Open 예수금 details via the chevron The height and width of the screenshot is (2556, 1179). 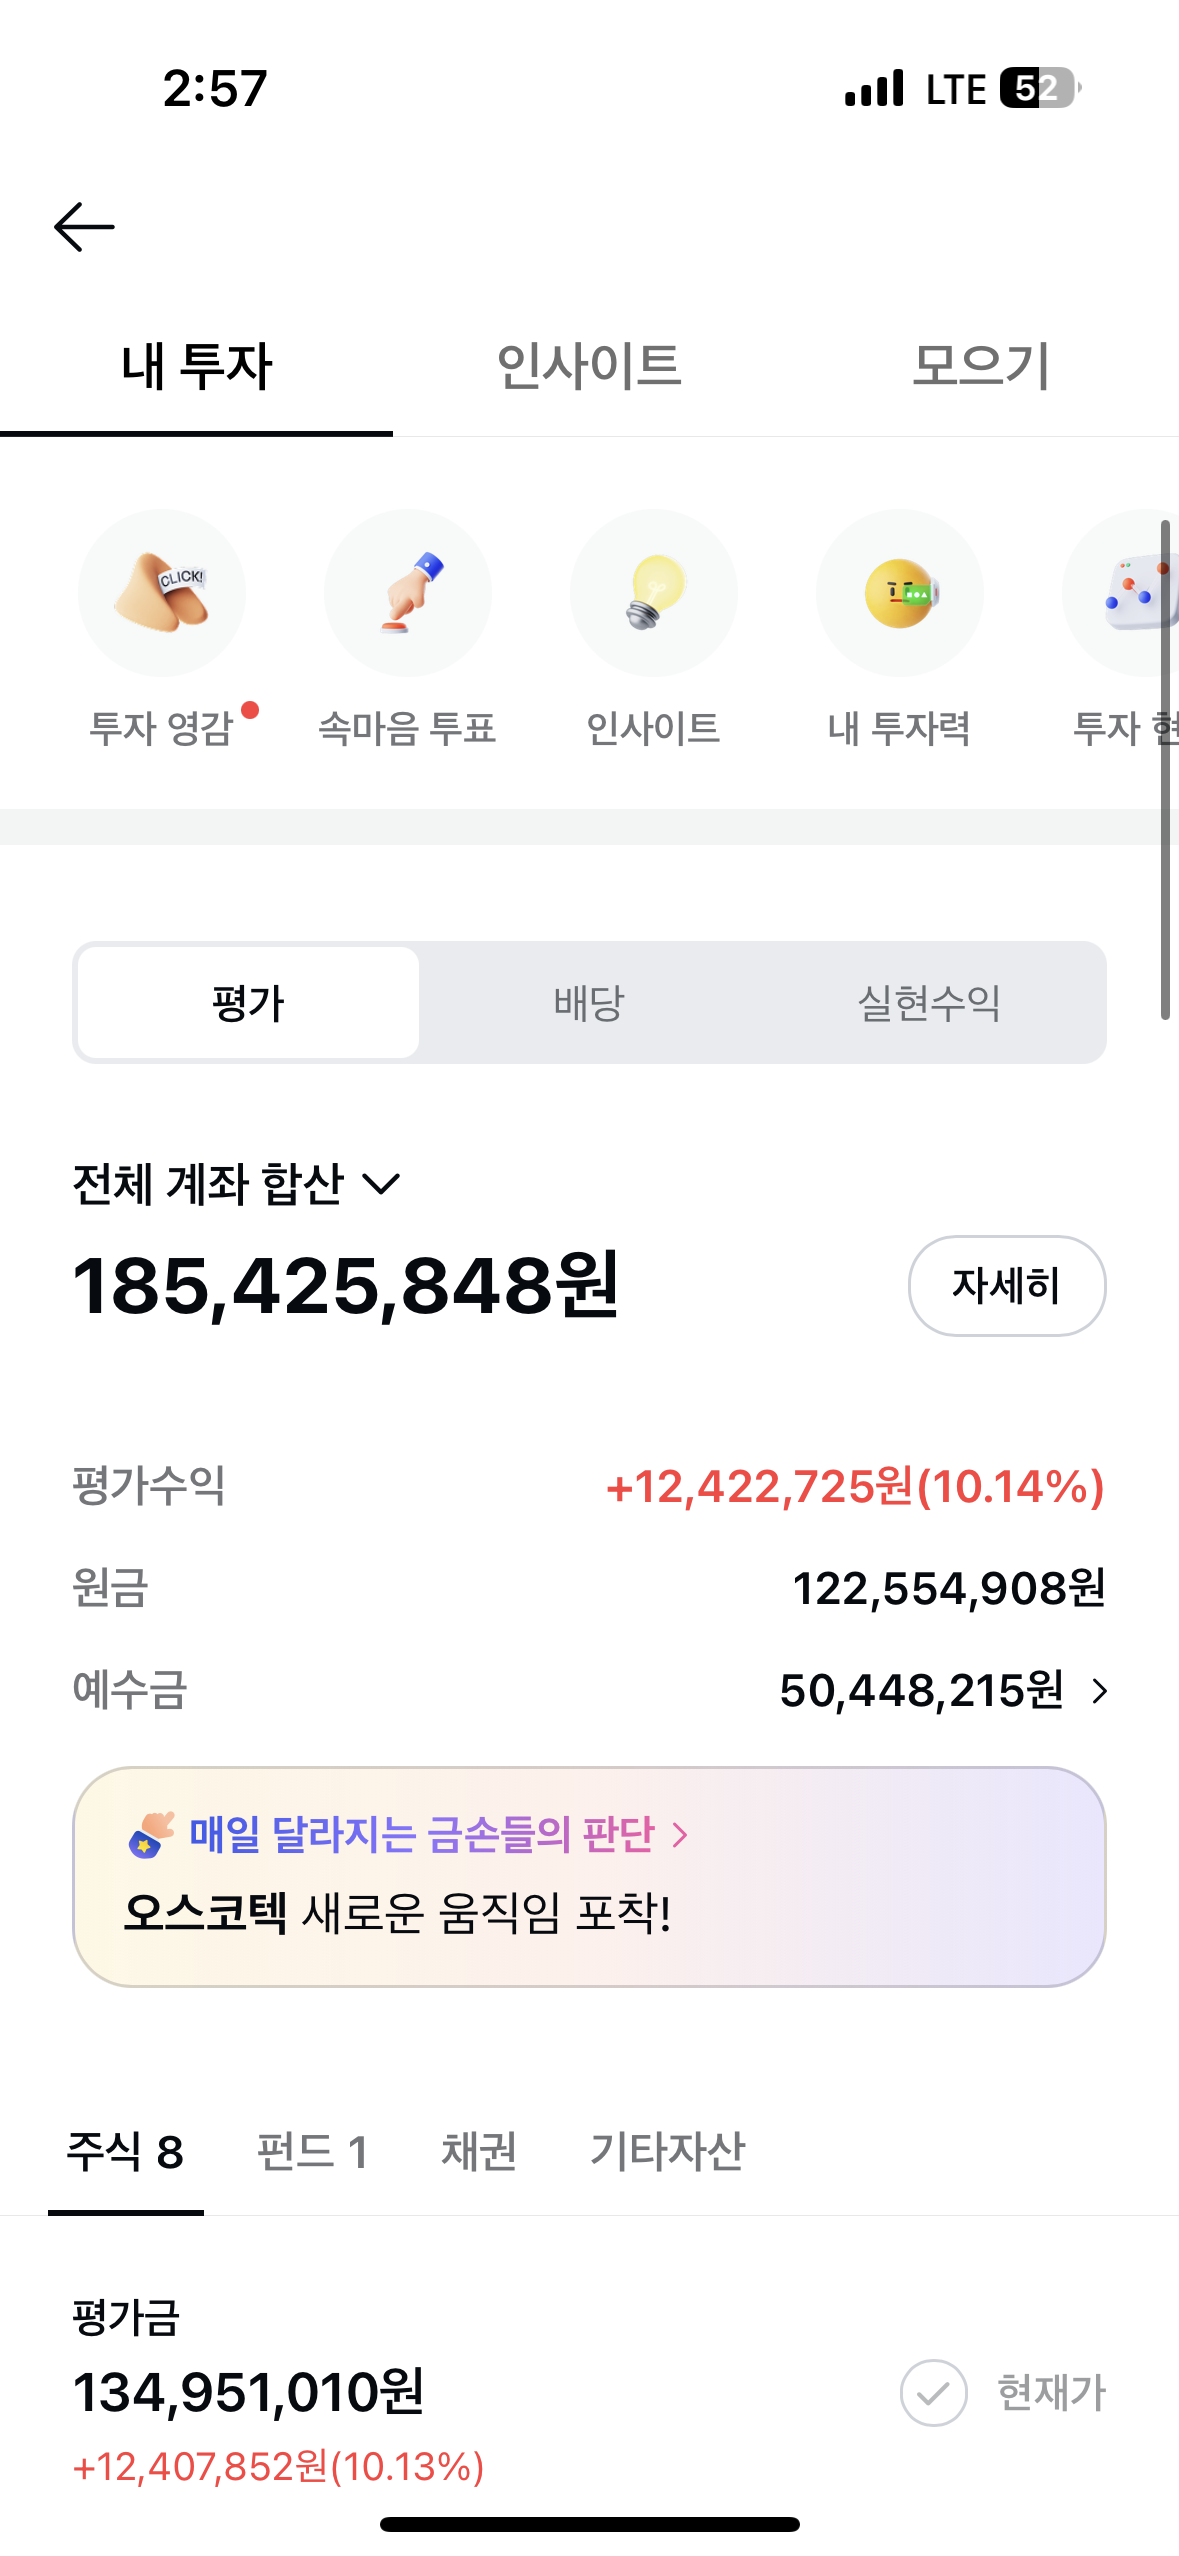pos(1100,1691)
